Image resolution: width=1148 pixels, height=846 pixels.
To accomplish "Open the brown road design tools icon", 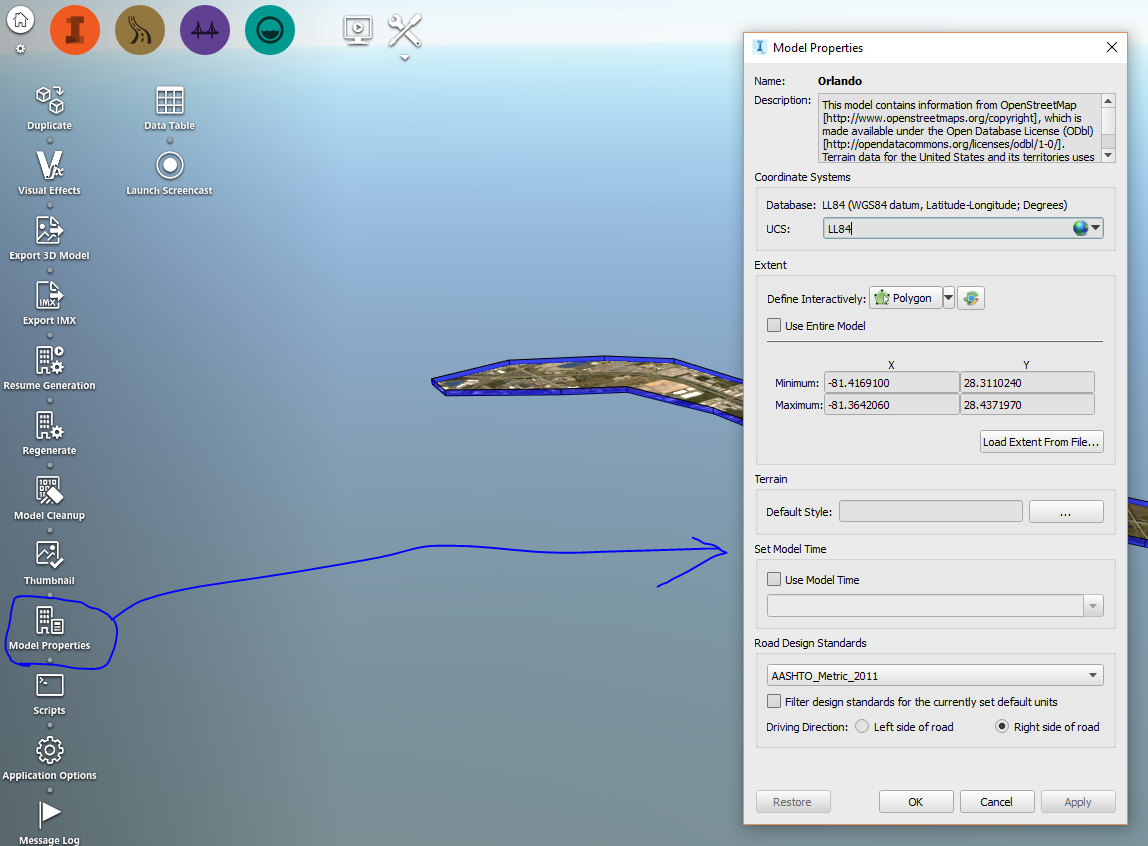I will [x=140, y=30].
